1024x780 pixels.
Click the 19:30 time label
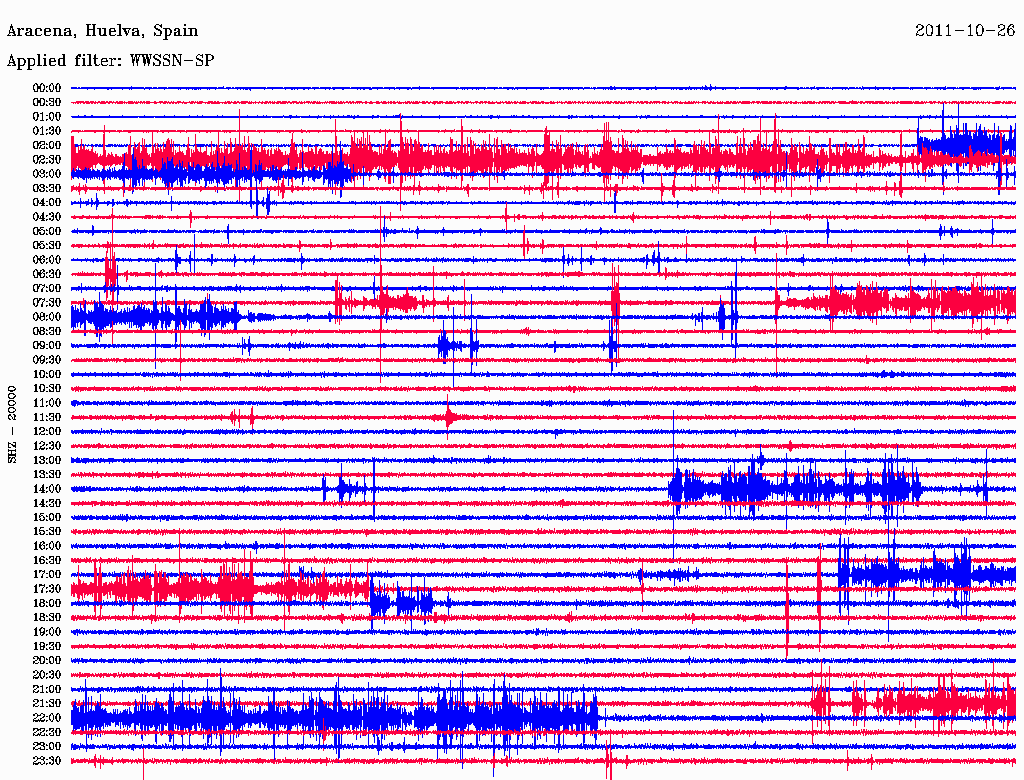pyautogui.click(x=46, y=647)
